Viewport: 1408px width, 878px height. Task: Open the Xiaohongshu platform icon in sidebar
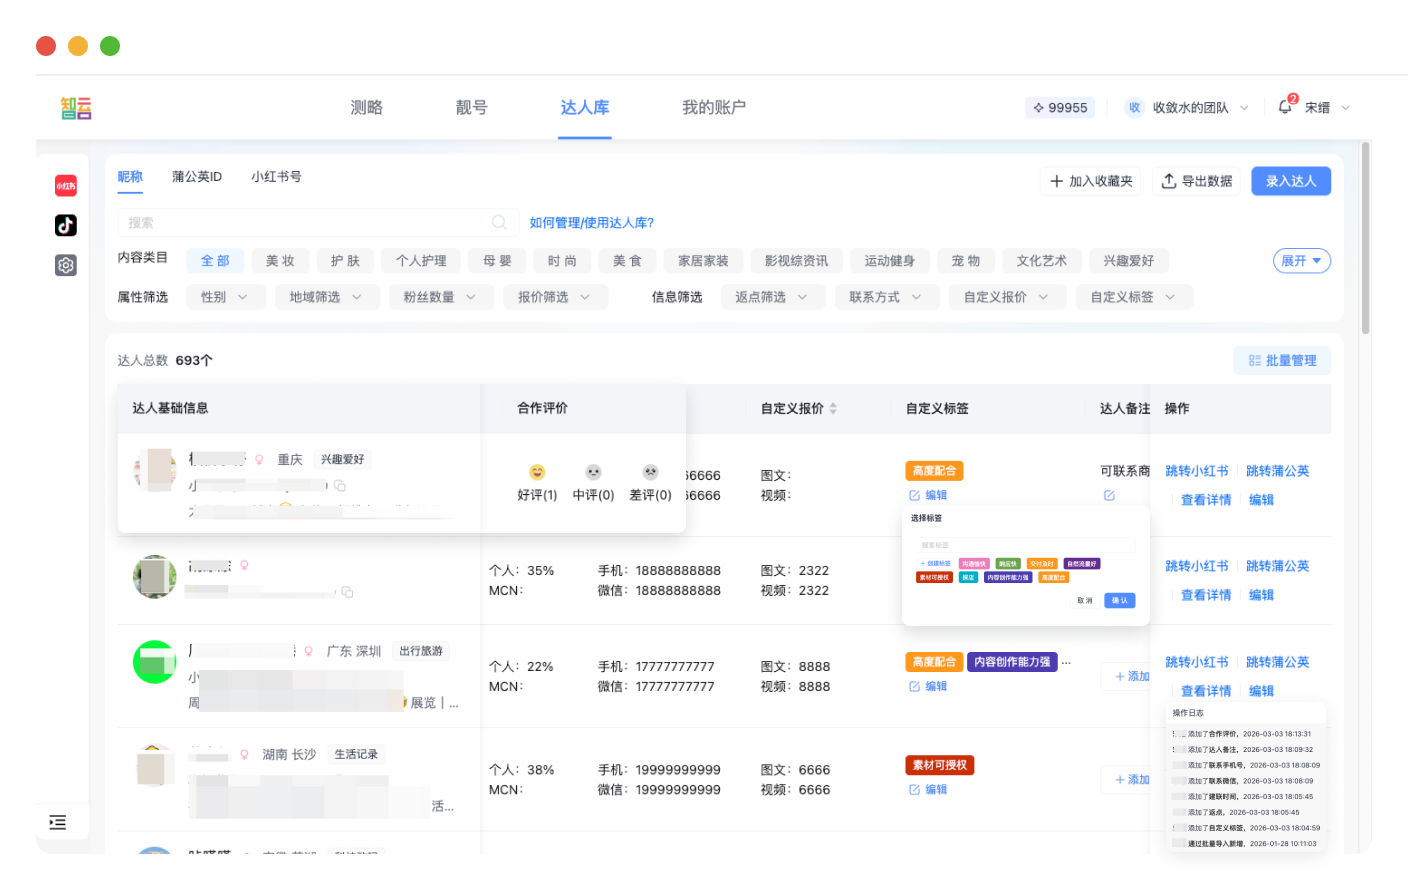tap(66, 186)
